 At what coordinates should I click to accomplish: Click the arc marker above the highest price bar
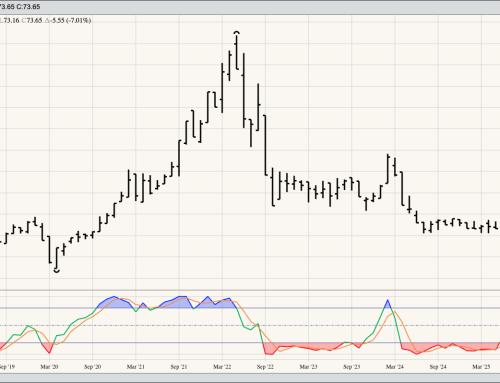click(x=237, y=32)
